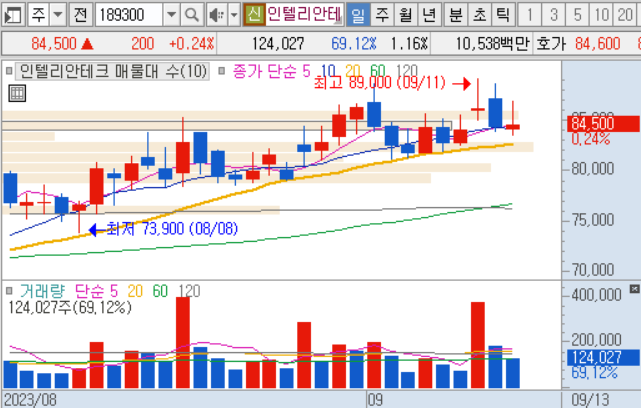The height and width of the screenshot is (408, 641).
Task: Select interval button 1
Action: coord(529,15)
